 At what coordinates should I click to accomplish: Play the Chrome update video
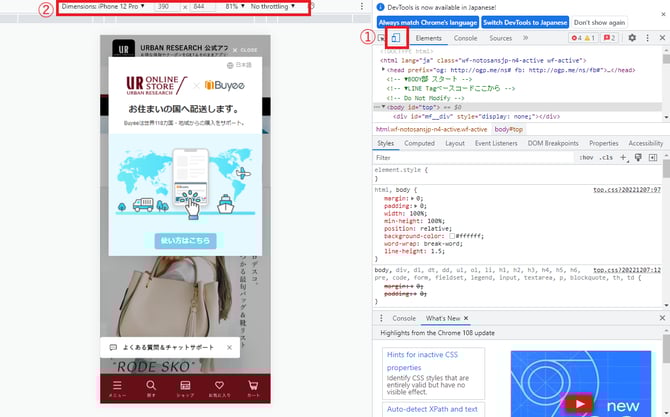click(x=579, y=404)
